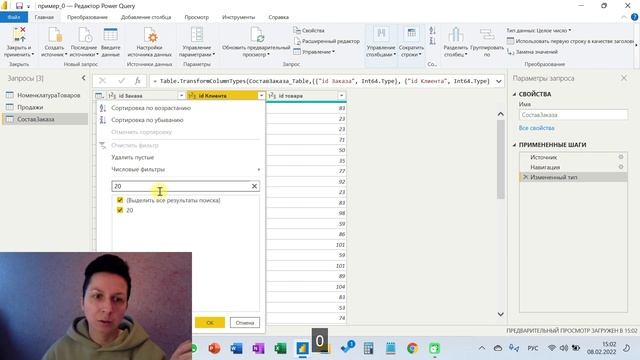Image resolution: width=640 pixels, height=360 pixels.
Task: Click the Group by (Группировать по) icon
Action: (x=487, y=35)
